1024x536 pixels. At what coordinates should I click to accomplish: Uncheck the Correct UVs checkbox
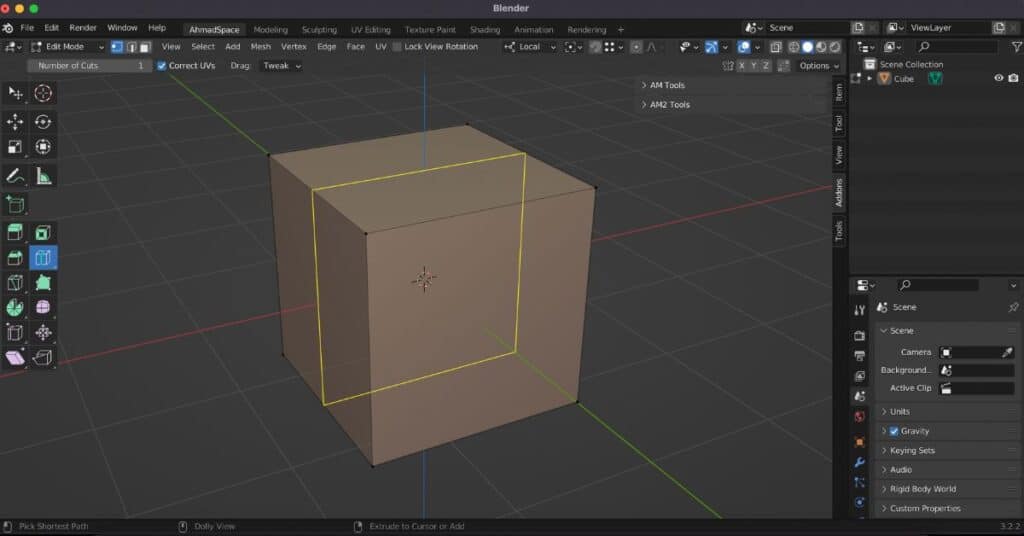[162, 66]
